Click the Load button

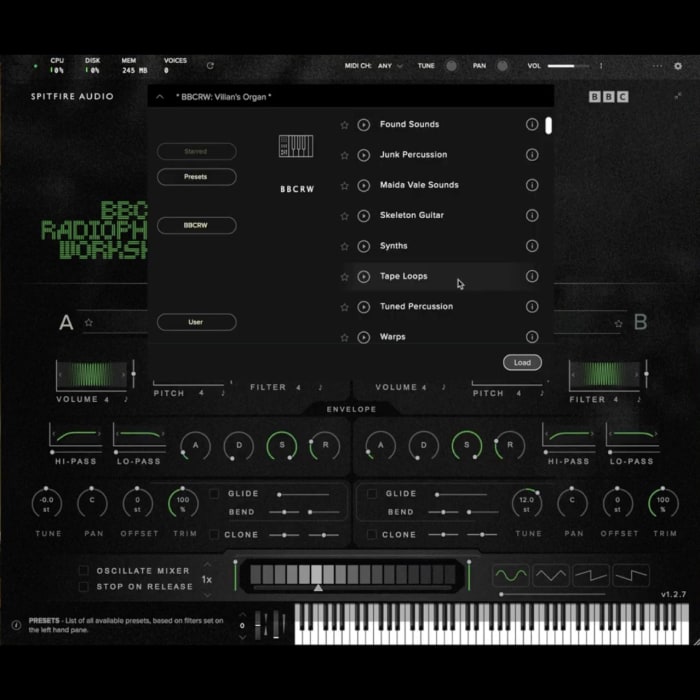coord(522,362)
